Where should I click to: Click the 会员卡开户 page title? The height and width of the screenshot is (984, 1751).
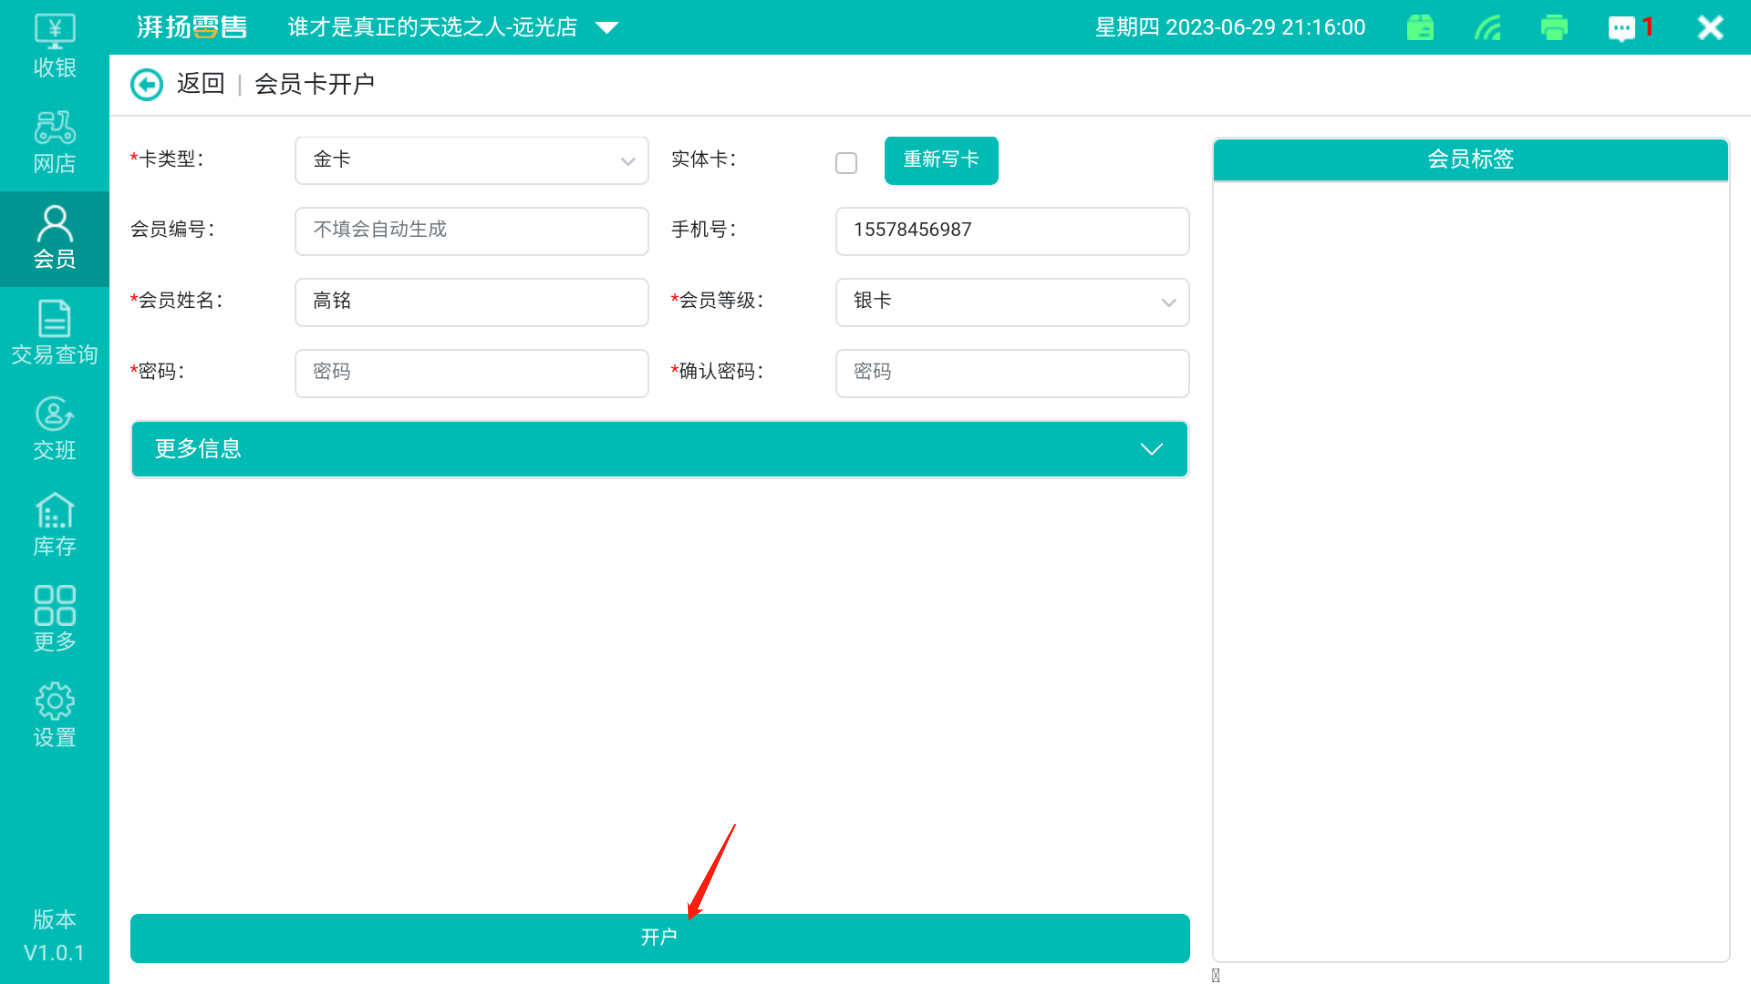(x=315, y=84)
